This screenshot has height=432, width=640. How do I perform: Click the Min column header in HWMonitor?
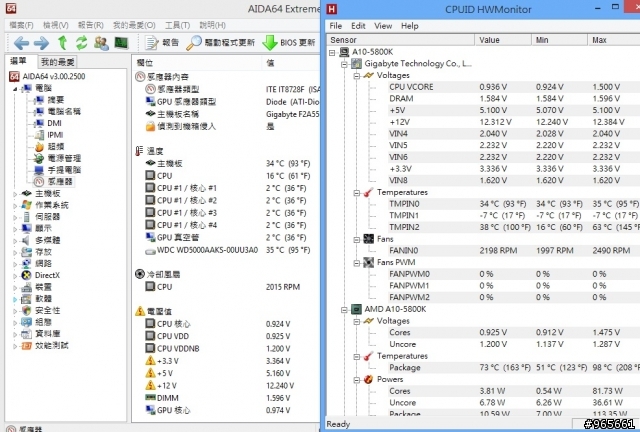pos(560,40)
